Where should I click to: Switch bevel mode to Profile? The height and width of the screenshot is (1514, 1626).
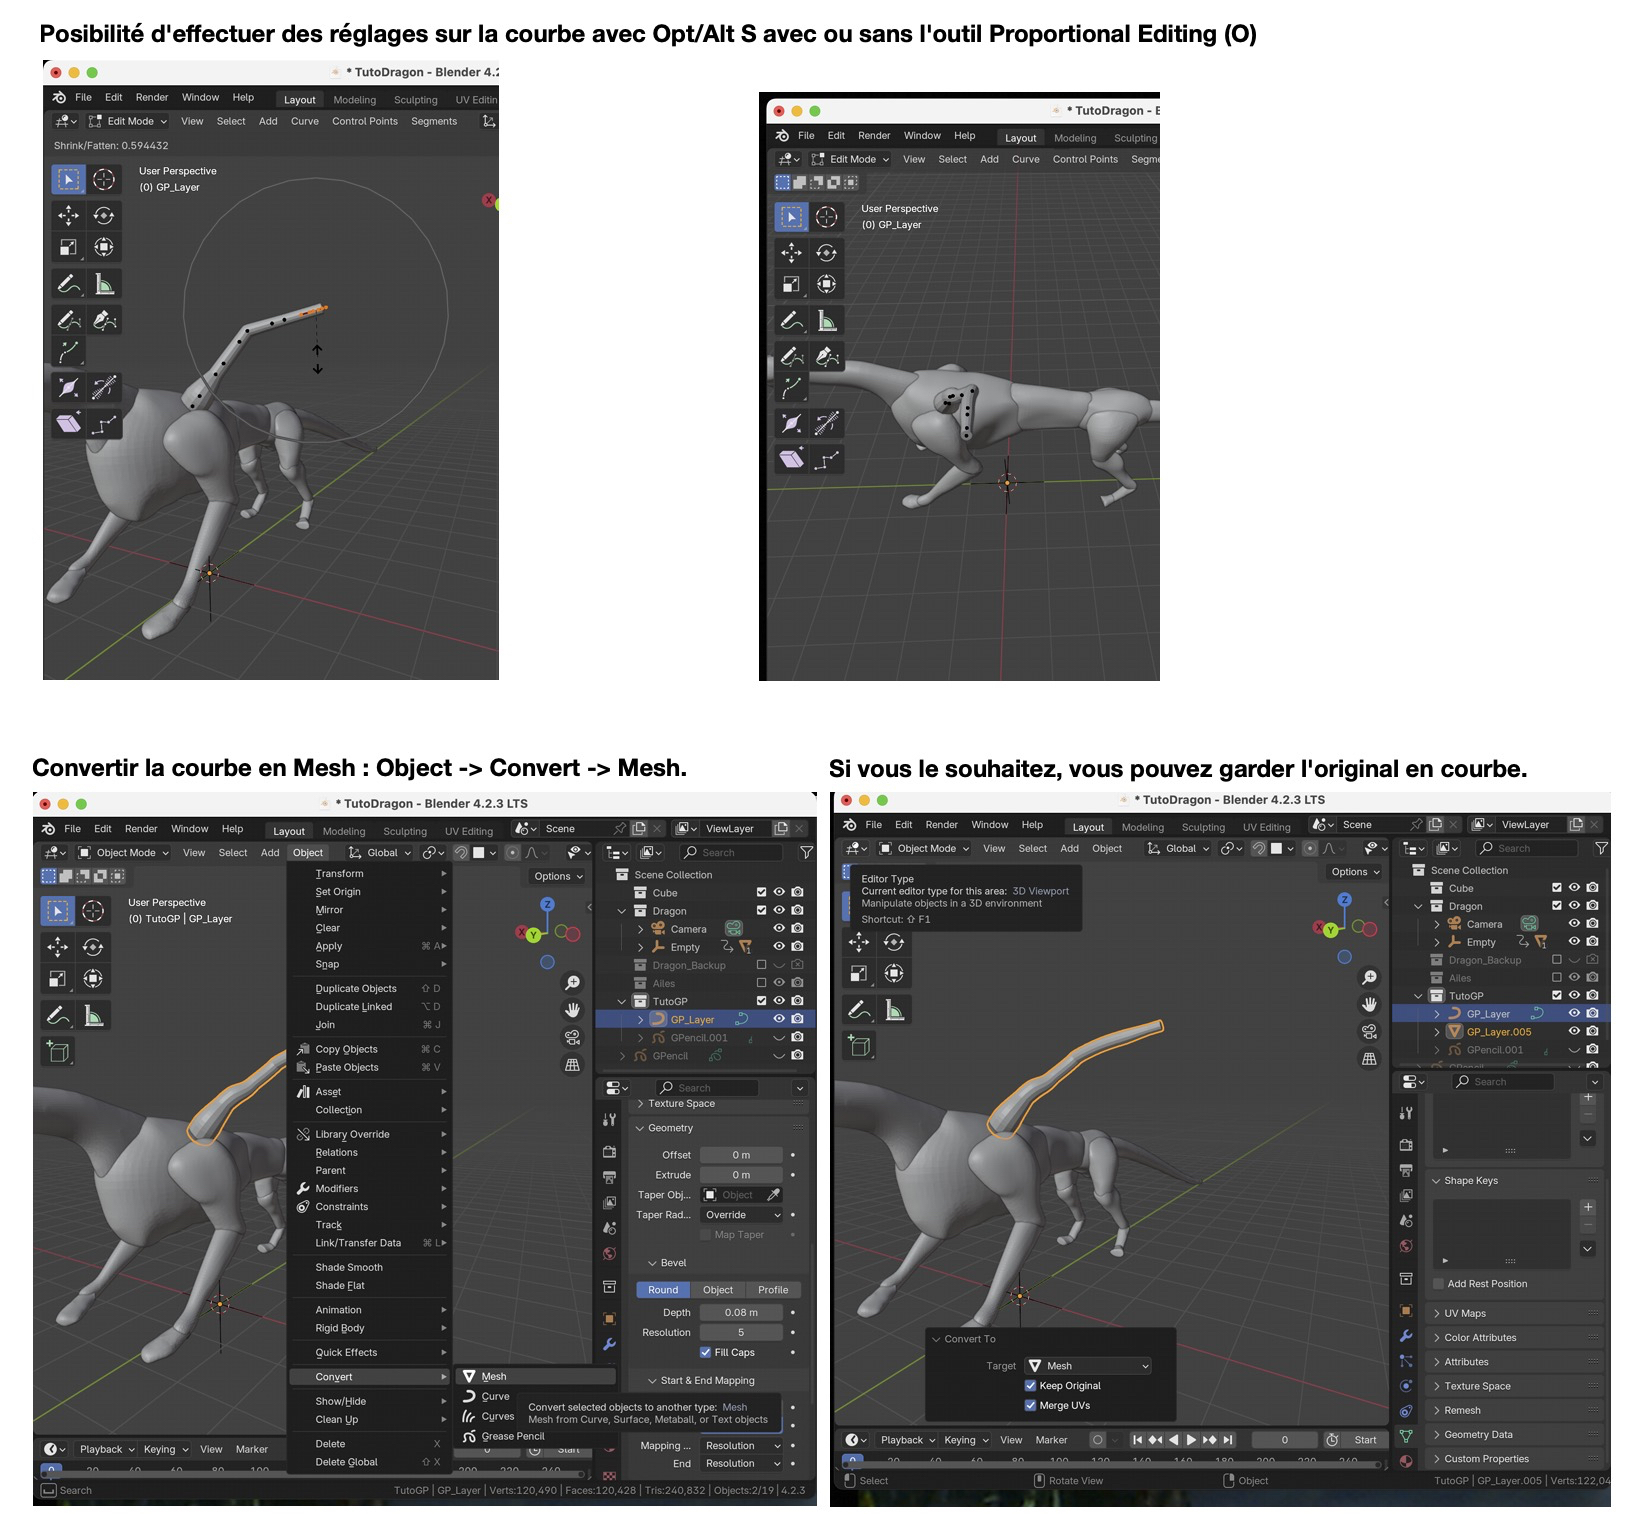pyautogui.click(x=773, y=1290)
